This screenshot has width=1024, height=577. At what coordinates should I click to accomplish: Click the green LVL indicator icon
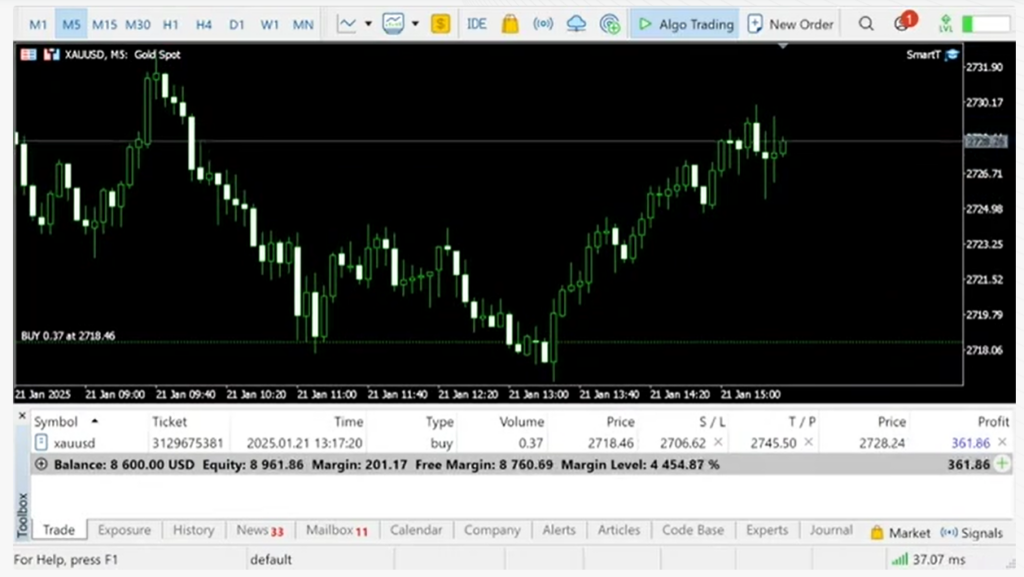tap(944, 23)
